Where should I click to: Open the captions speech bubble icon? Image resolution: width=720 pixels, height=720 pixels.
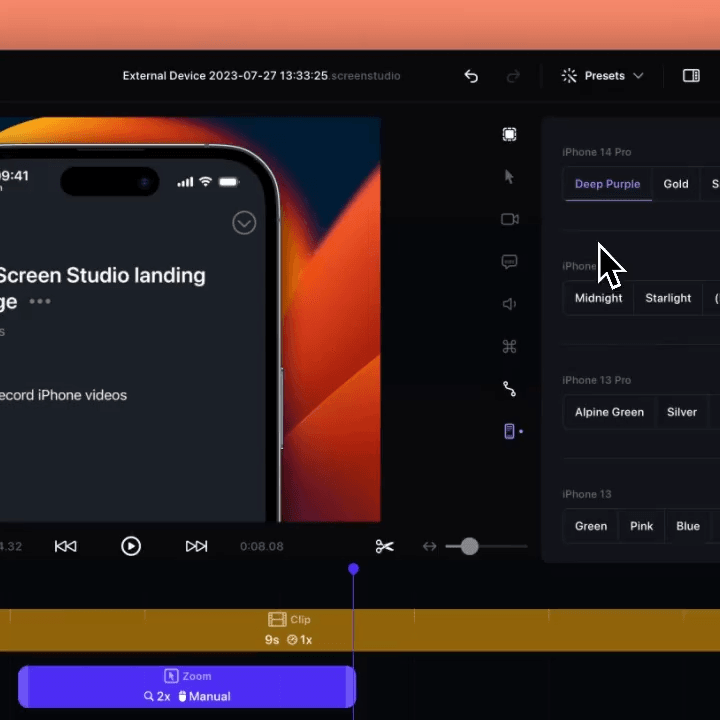(509, 262)
